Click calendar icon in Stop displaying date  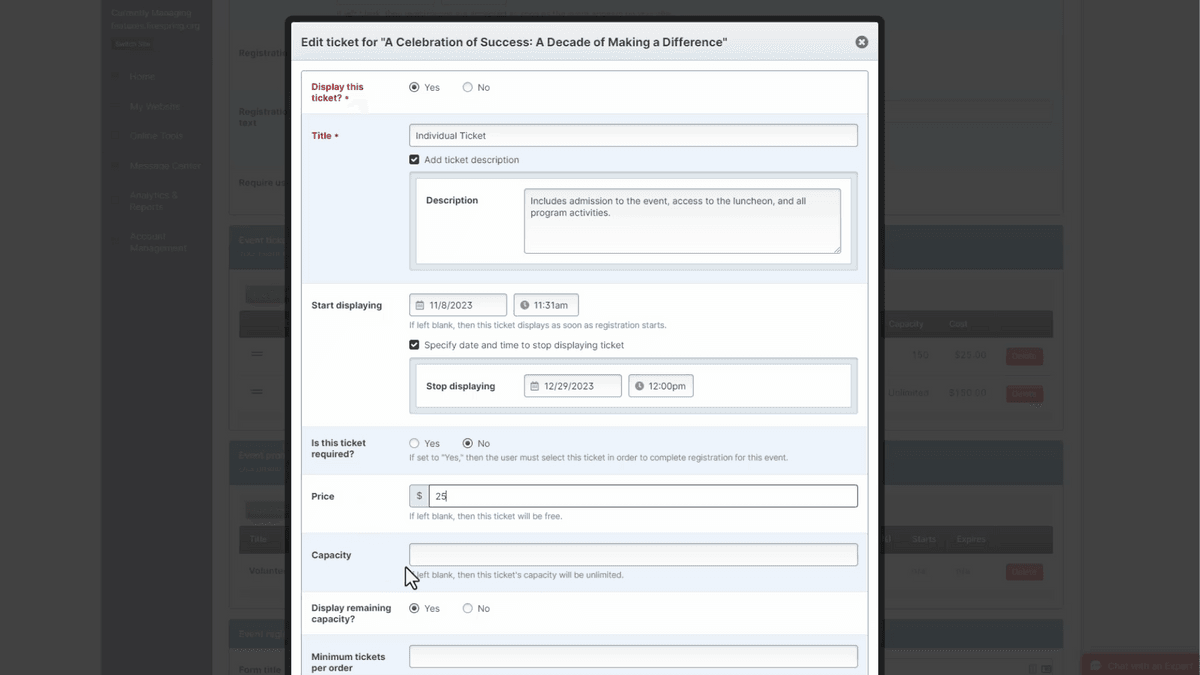click(535, 386)
